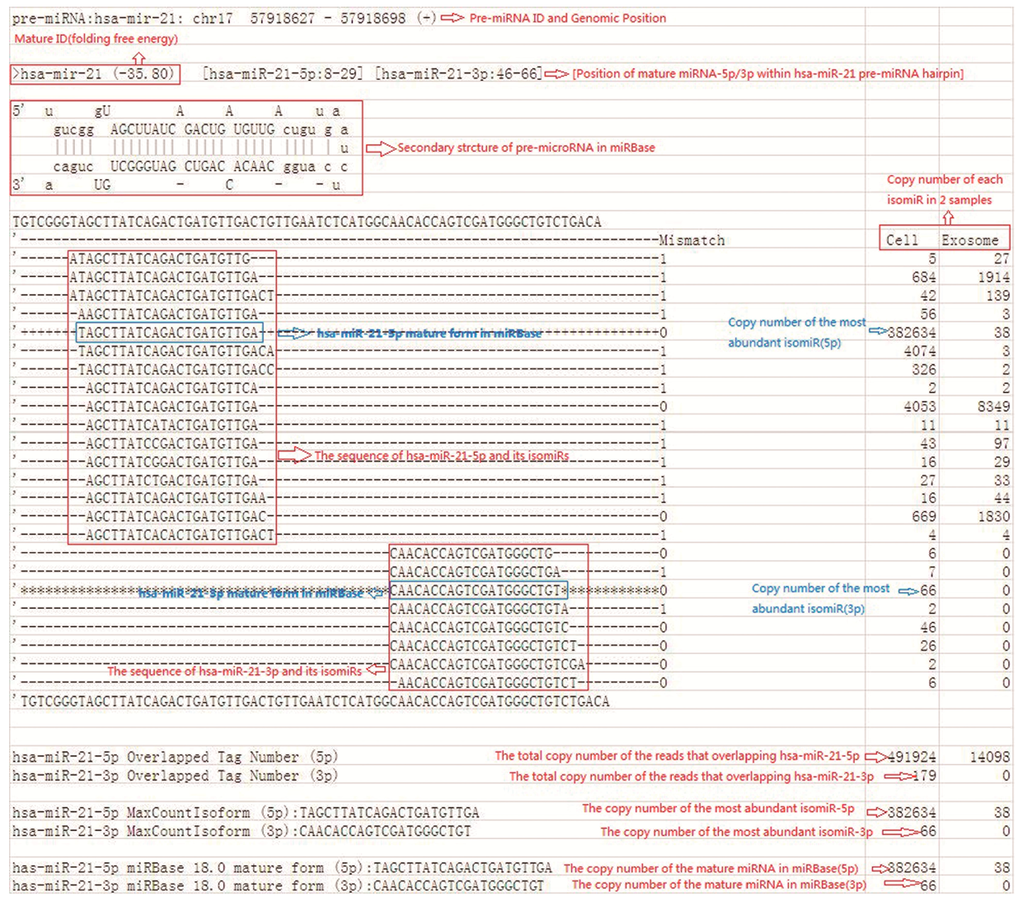Click 38 in miRBase 18.0 mature form (5p) row
1024x903 pixels.
click(1002, 868)
